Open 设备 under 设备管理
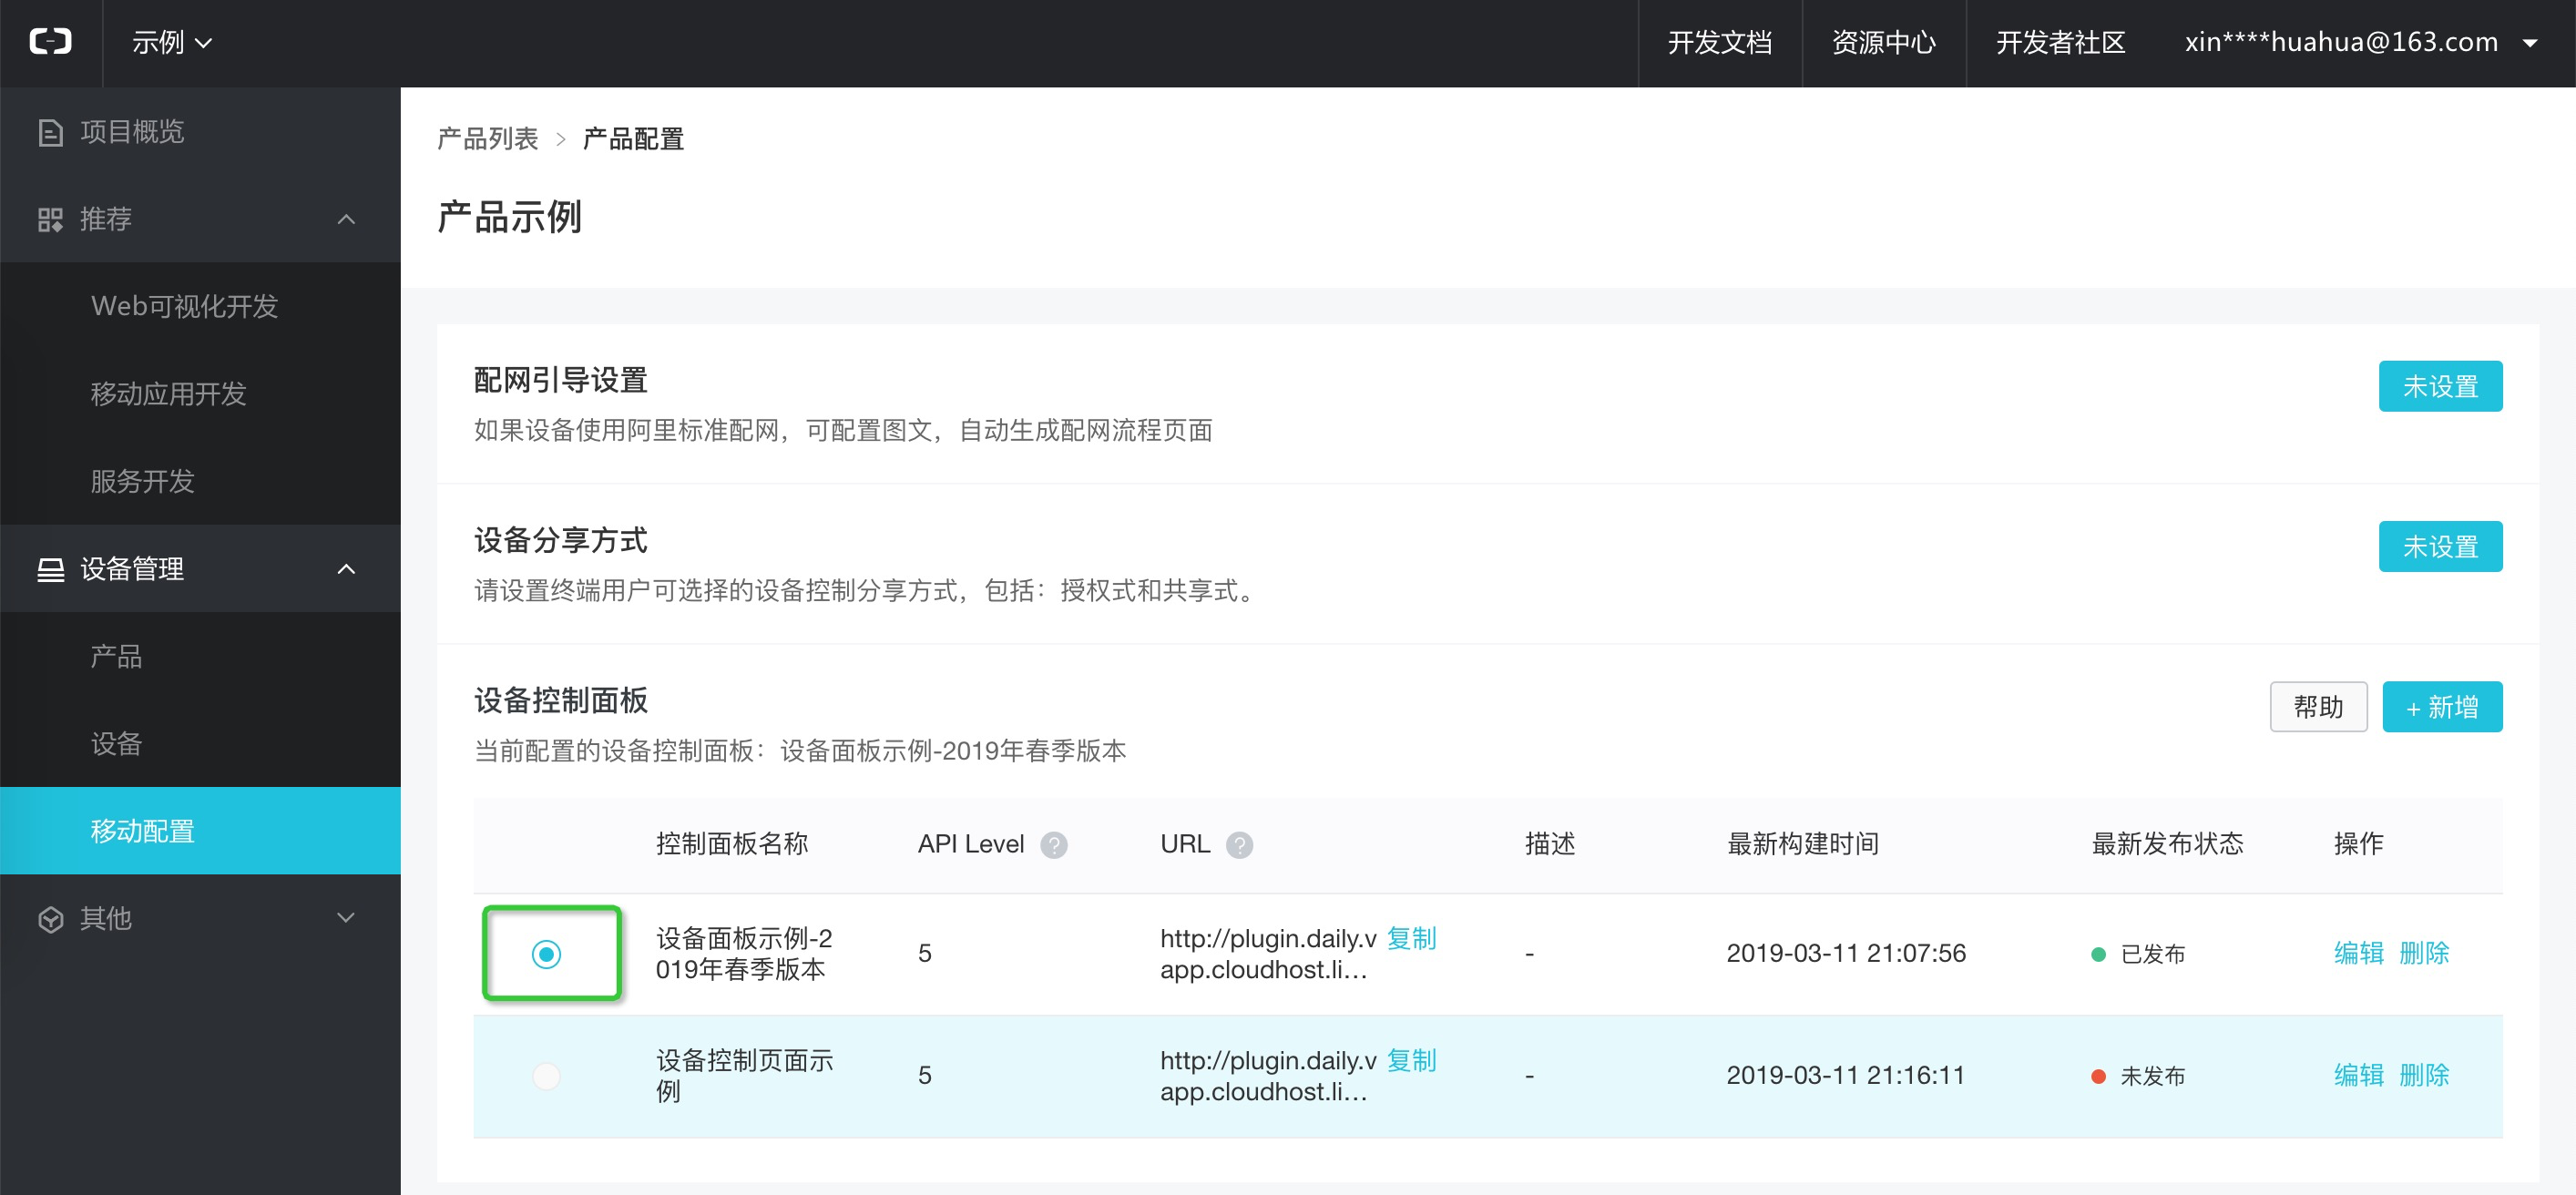The height and width of the screenshot is (1195, 2576). (x=200, y=744)
